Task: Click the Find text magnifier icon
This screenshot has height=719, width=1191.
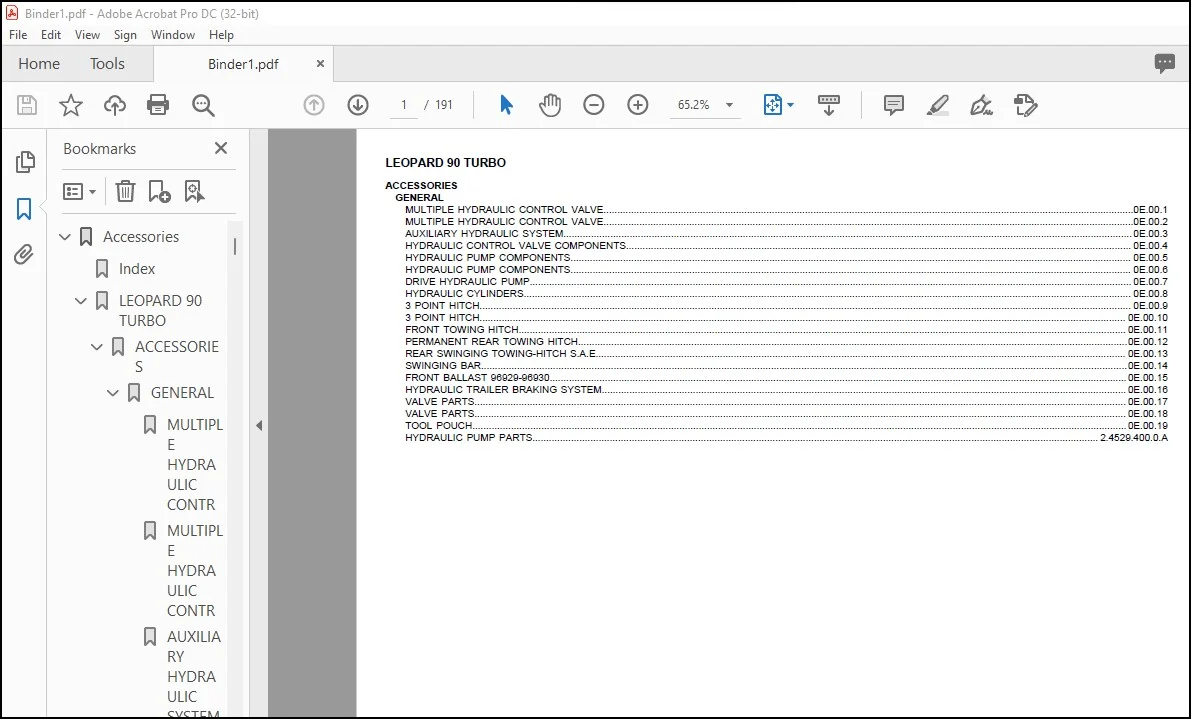Action: click(x=203, y=106)
